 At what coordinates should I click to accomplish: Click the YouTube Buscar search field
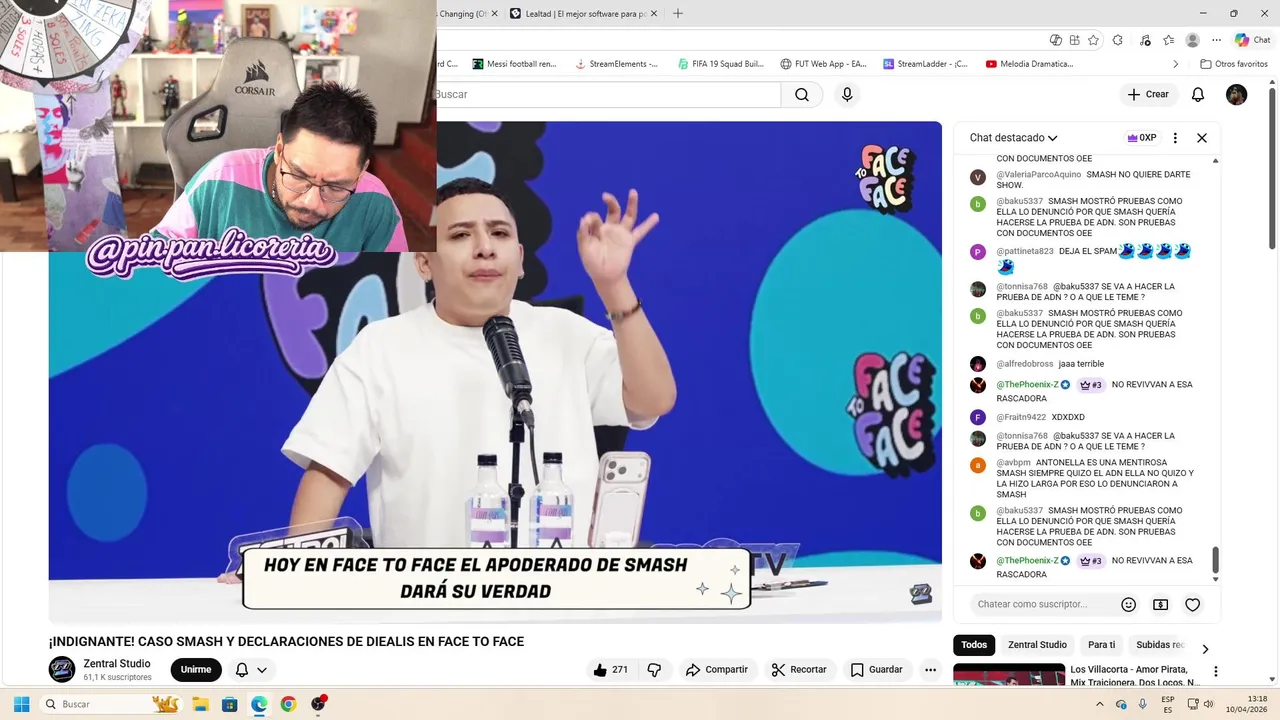pos(608,94)
